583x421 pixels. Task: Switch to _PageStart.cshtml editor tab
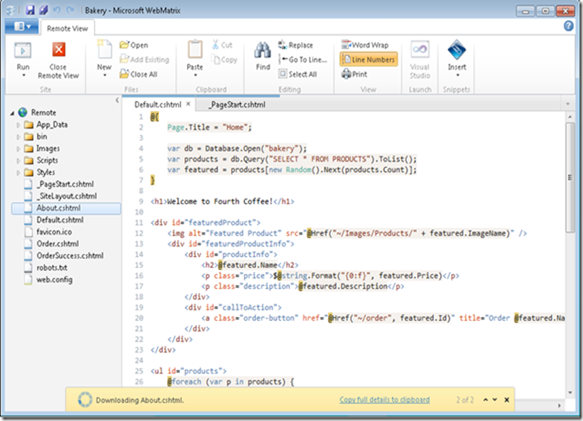237,105
